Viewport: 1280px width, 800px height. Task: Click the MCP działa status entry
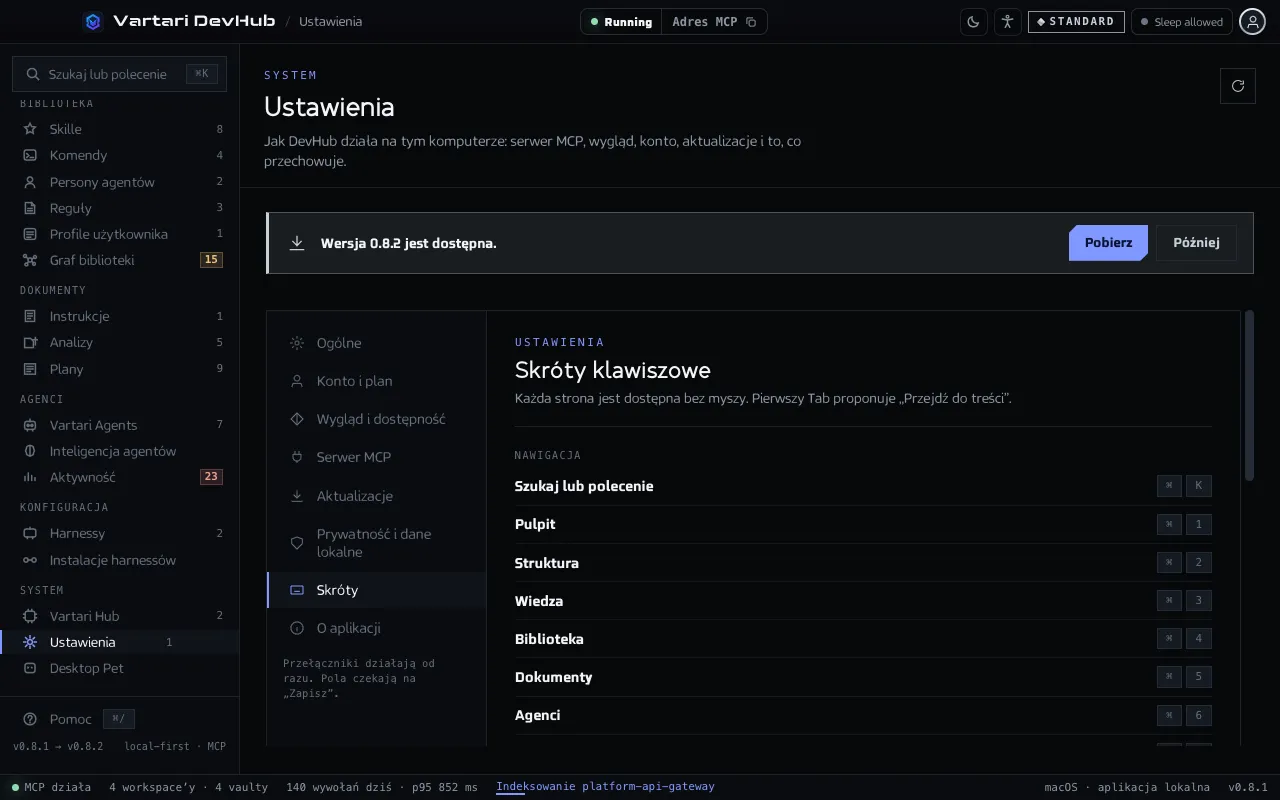point(51,787)
